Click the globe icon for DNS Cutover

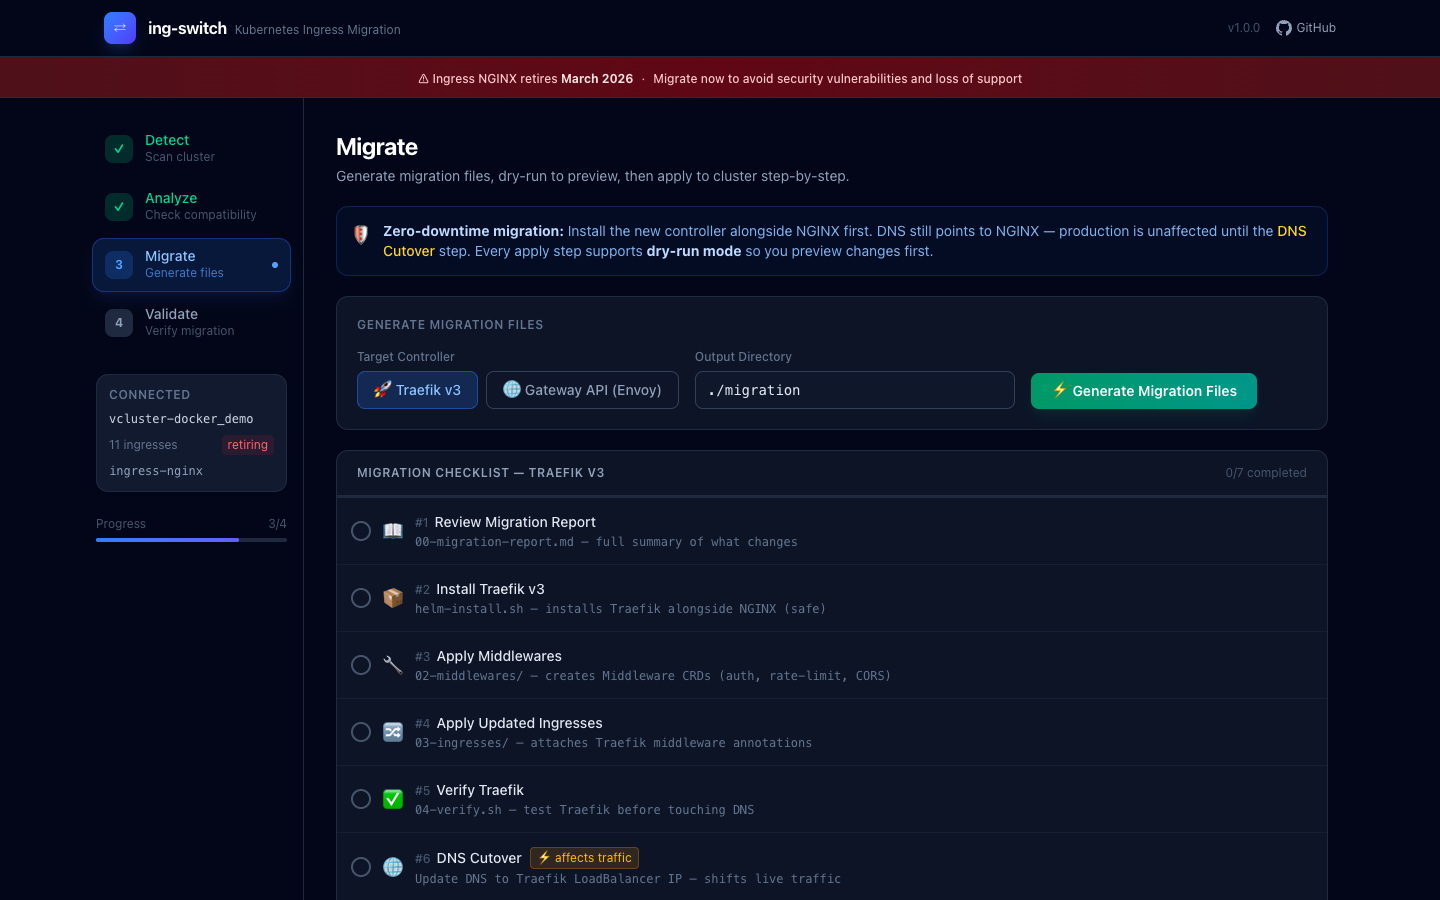(393, 867)
